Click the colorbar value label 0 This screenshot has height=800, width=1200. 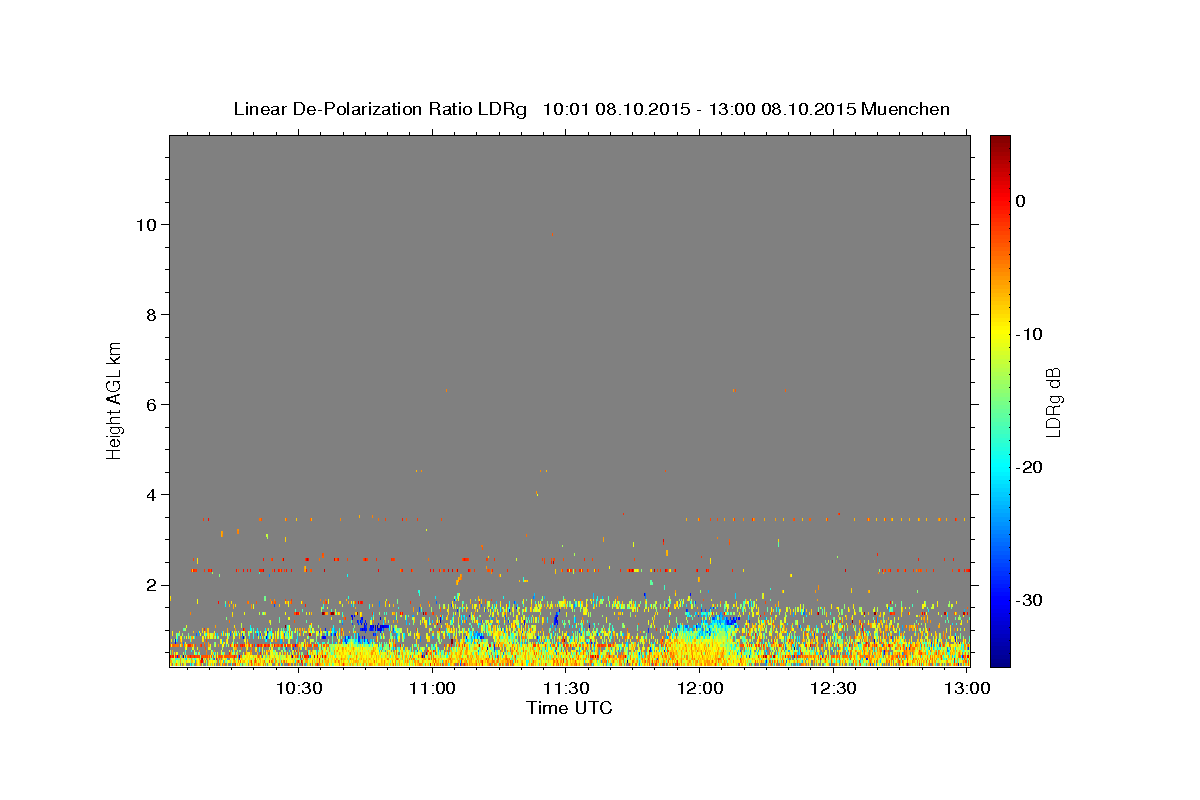tap(1020, 201)
